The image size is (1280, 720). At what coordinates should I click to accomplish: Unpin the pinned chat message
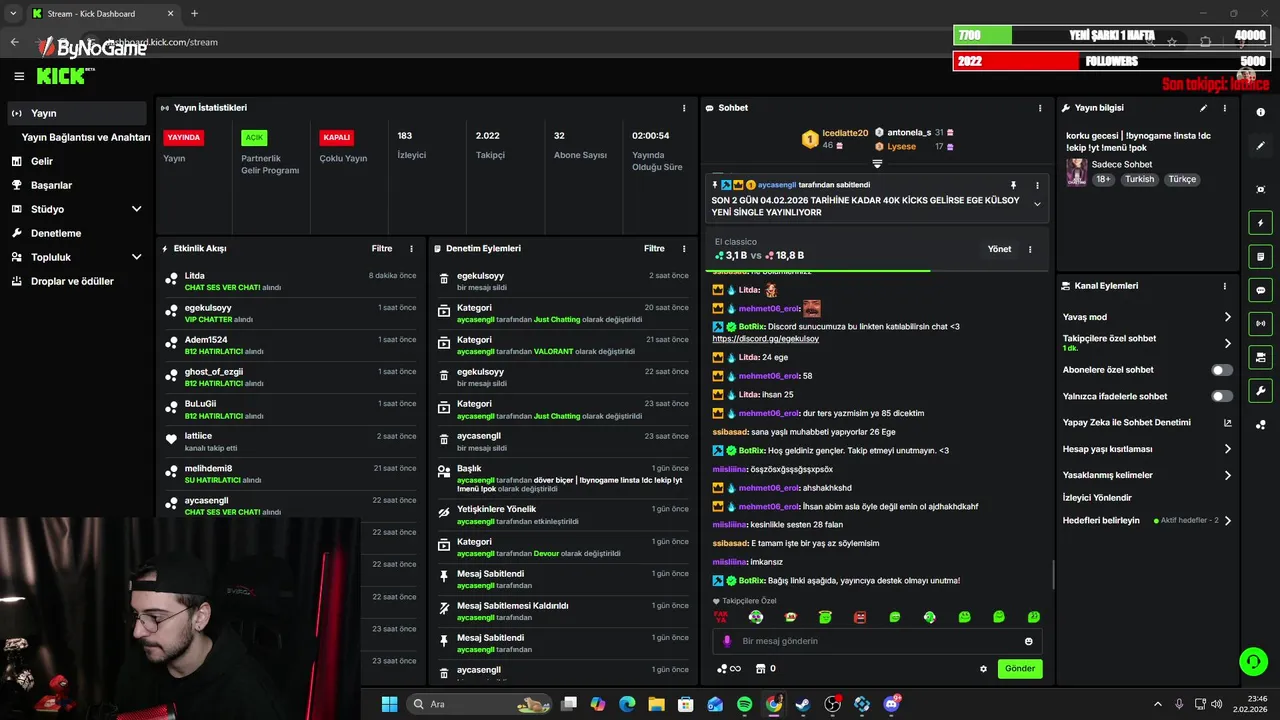click(1013, 185)
